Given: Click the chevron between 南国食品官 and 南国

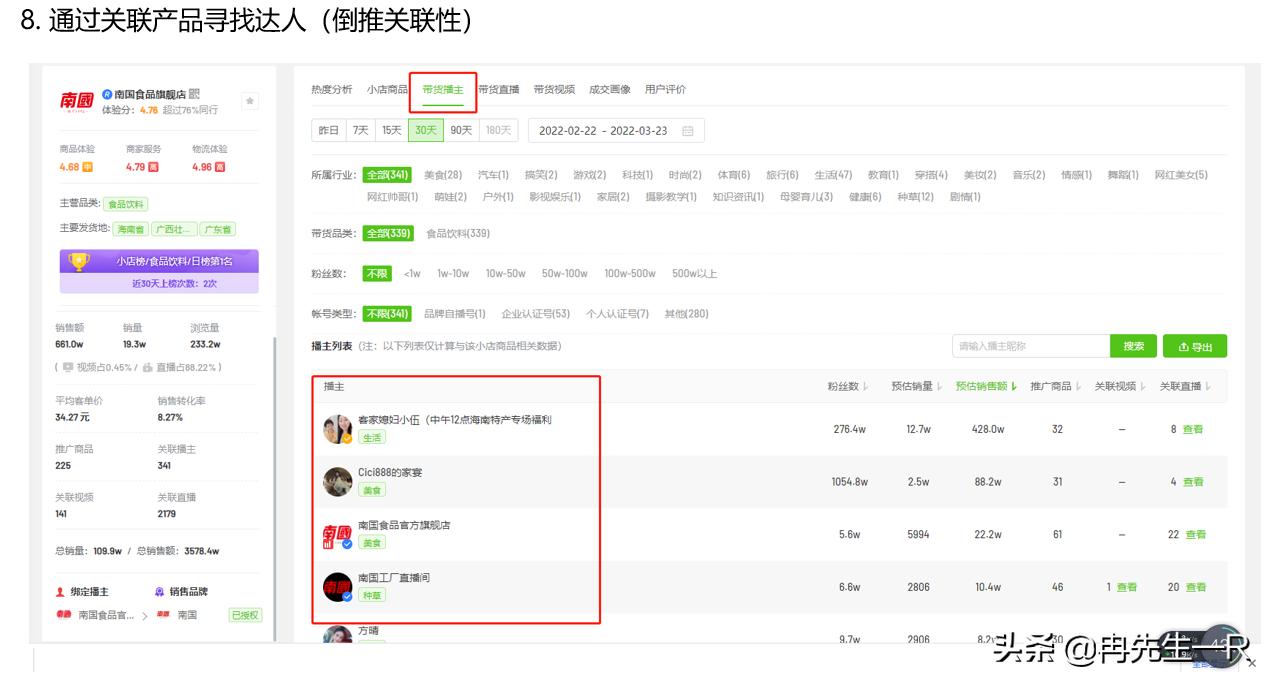Looking at the screenshot, I should (143, 613).
